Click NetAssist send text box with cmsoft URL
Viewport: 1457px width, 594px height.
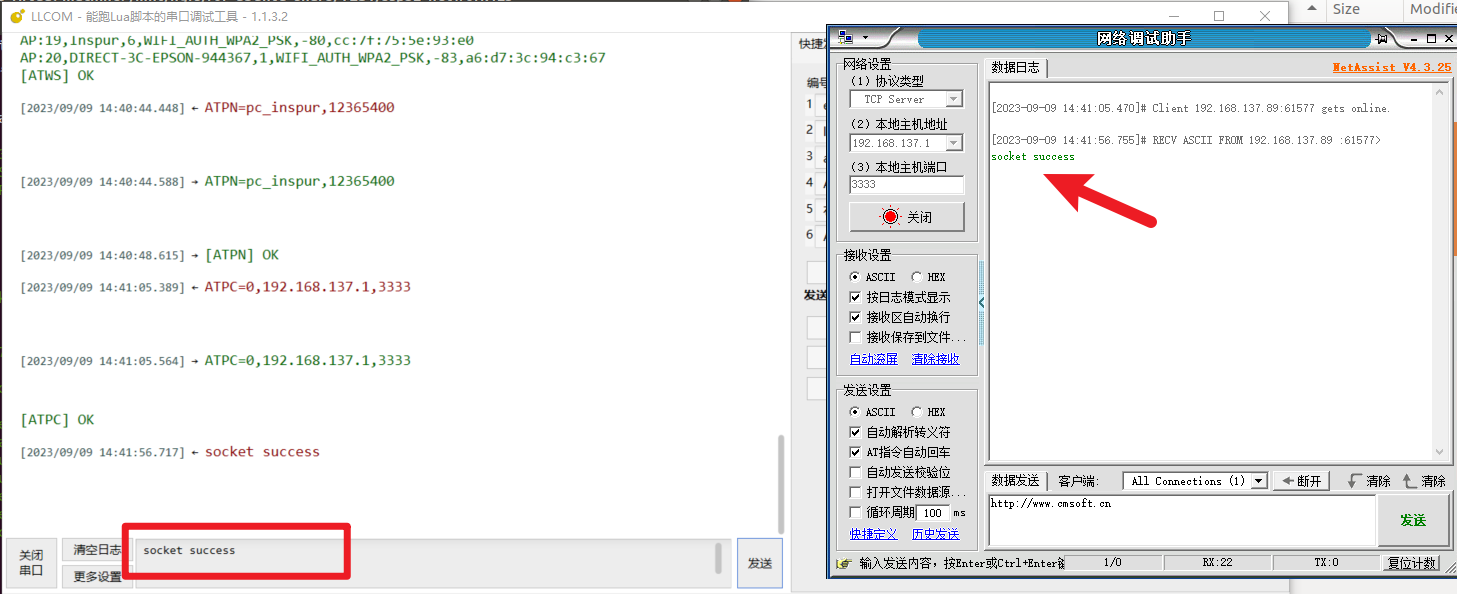point(1181,521)
